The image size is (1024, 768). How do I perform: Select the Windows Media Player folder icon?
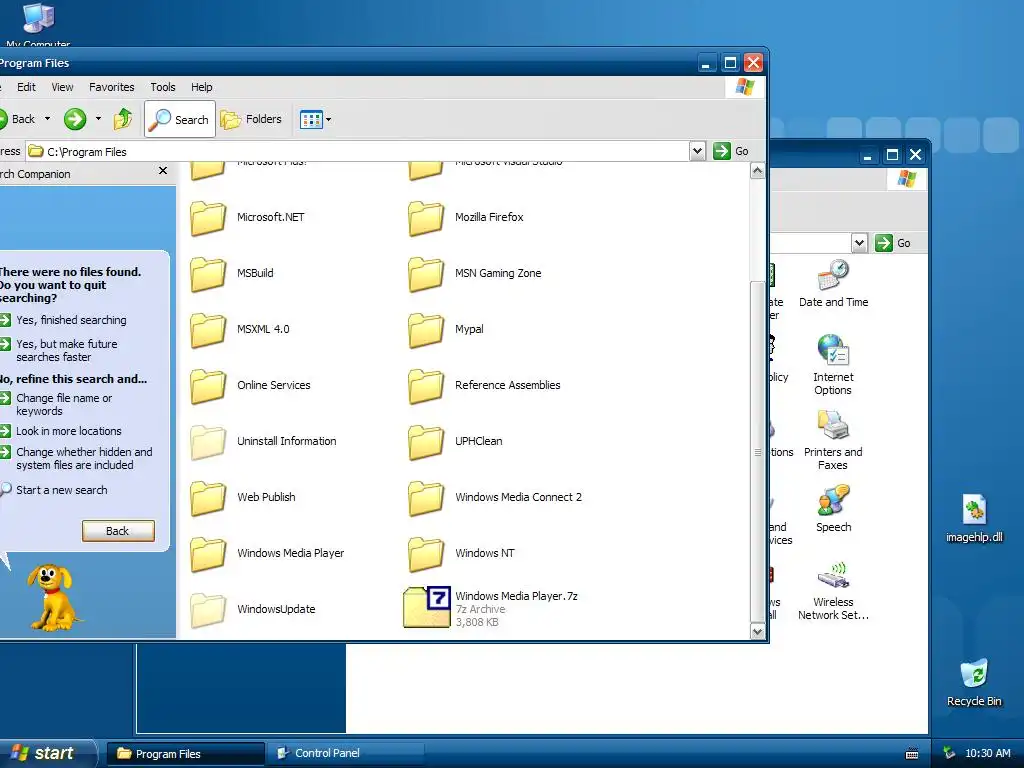pyautogui.click(x=208, y=554)
